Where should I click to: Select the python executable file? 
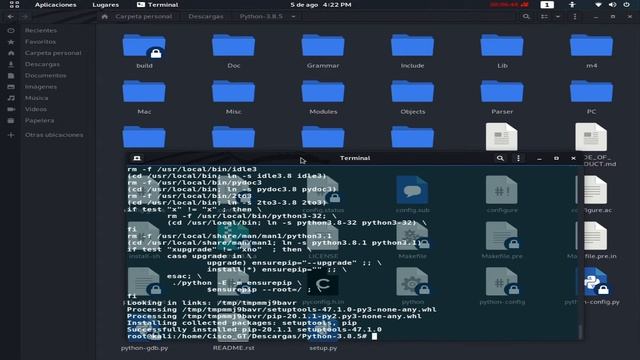(412, 287)
